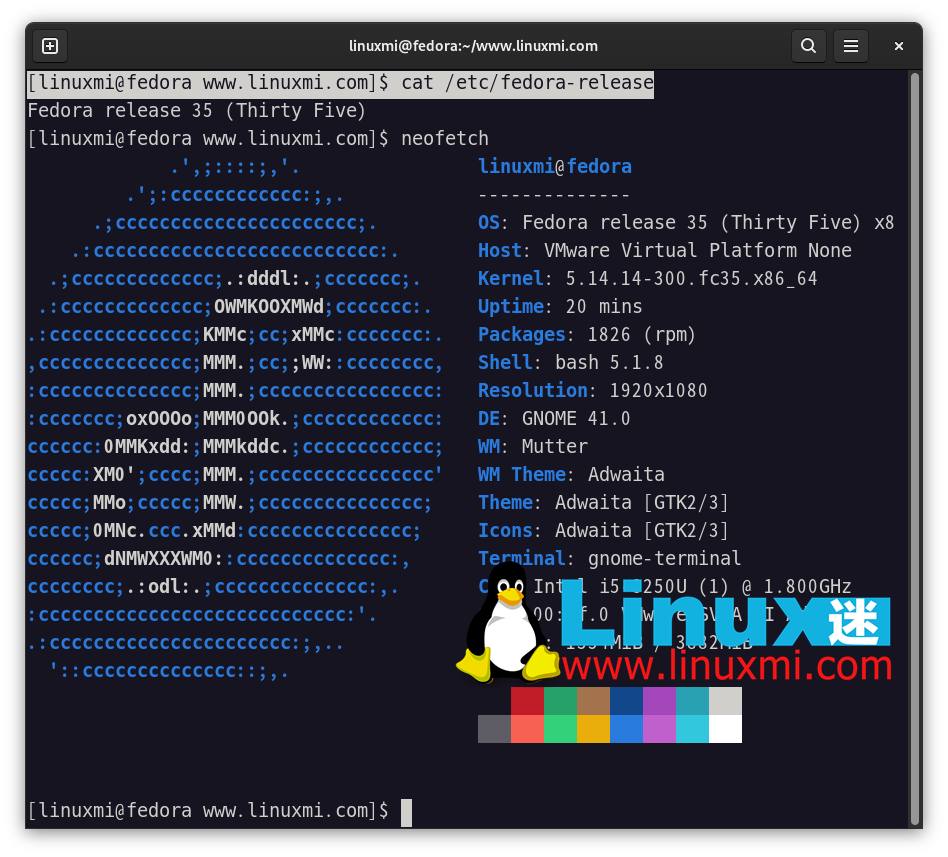
Task: Click the brown color block
Action: [594, 701]
